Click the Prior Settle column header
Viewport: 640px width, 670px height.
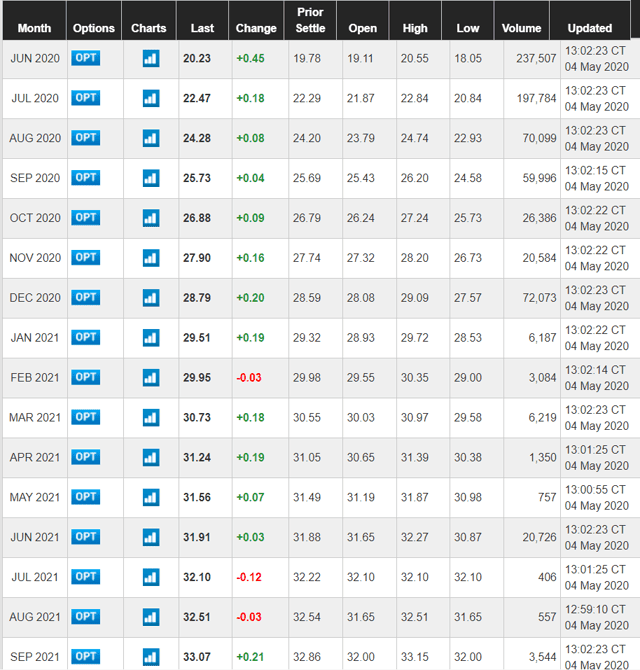click(310, 20)
